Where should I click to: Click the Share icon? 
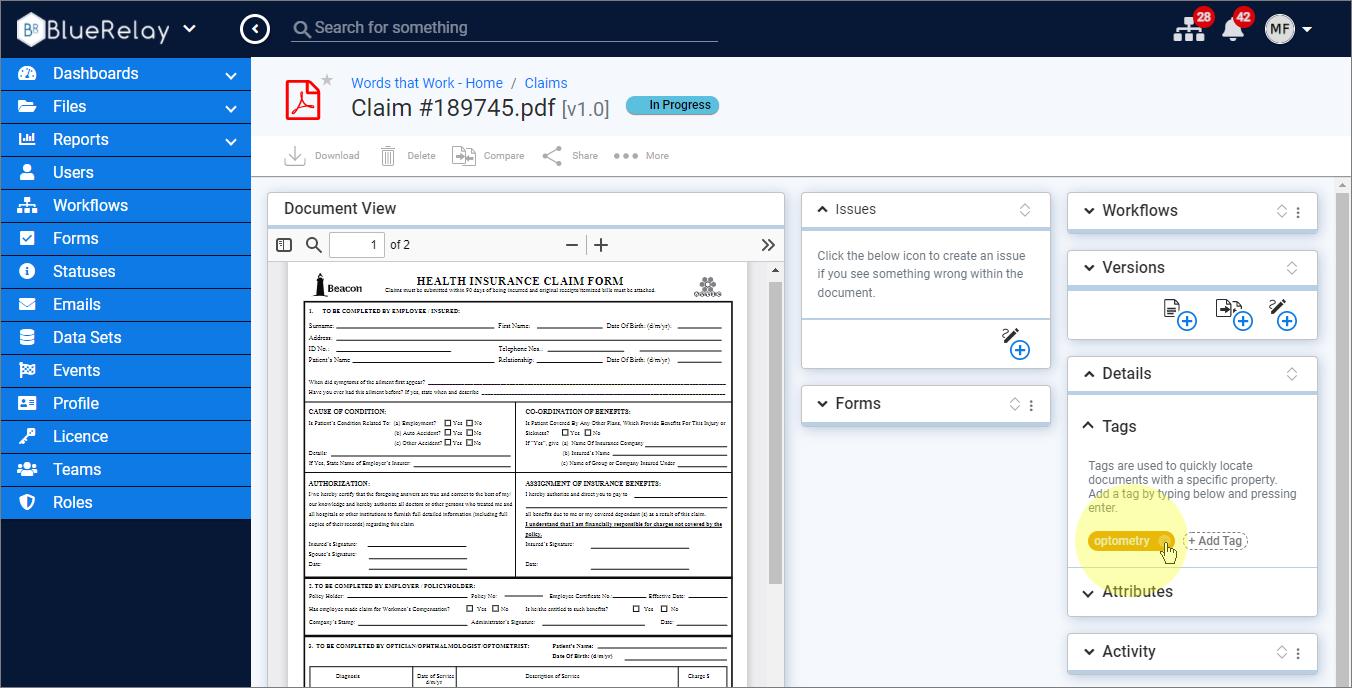tap(552, 156)
